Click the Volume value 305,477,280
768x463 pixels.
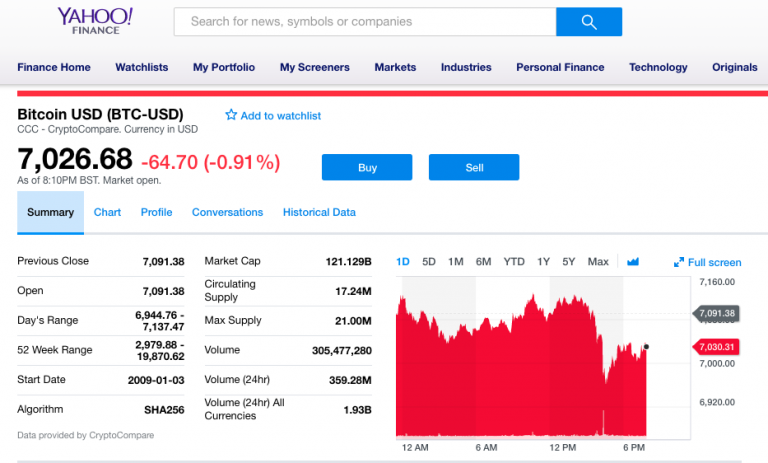pos(342,350)
